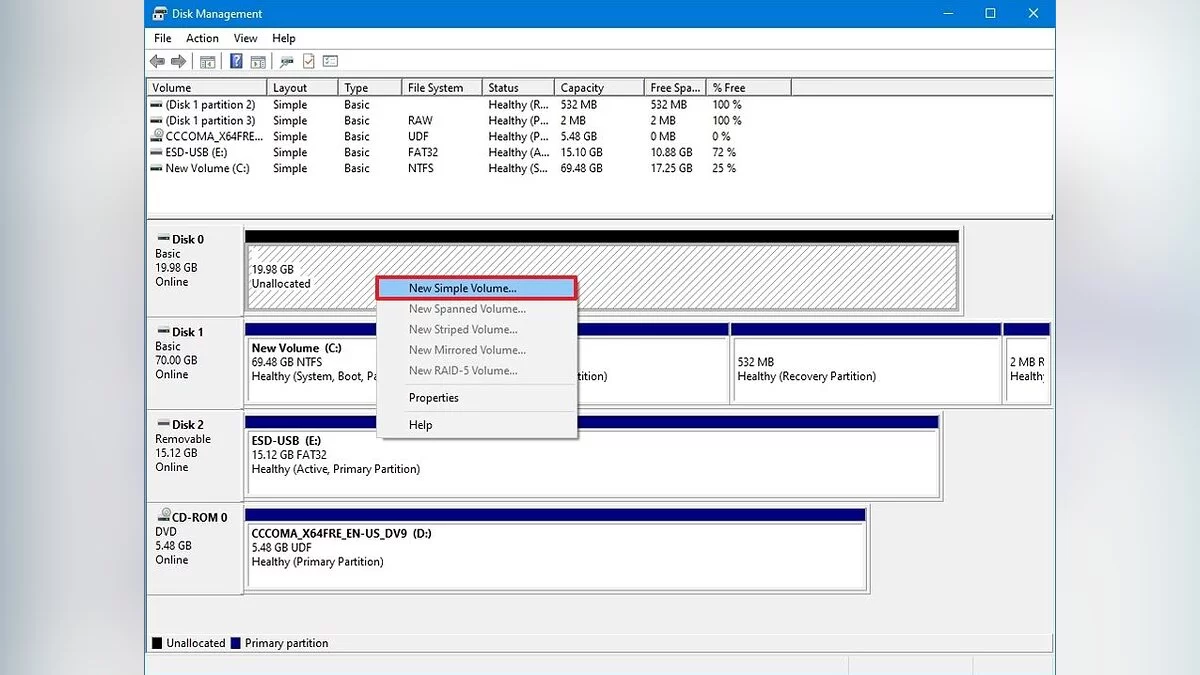This screenshot has width=1200, height=675.
Task: Click the File System column header
Action: 435,88
